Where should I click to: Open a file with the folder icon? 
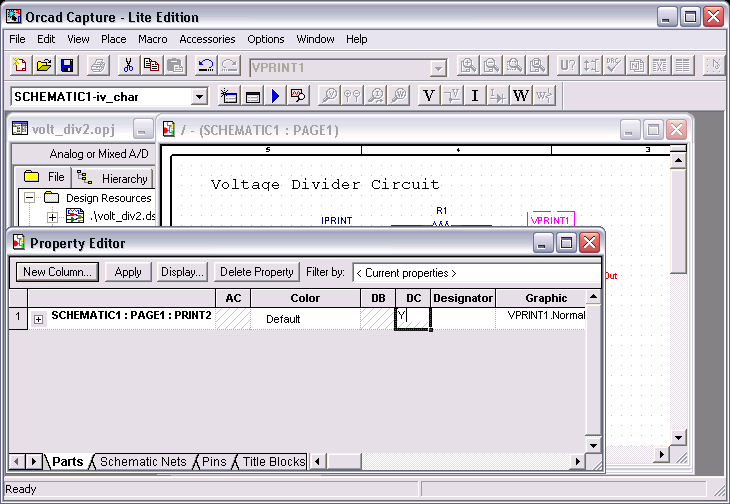pos(44,66)
